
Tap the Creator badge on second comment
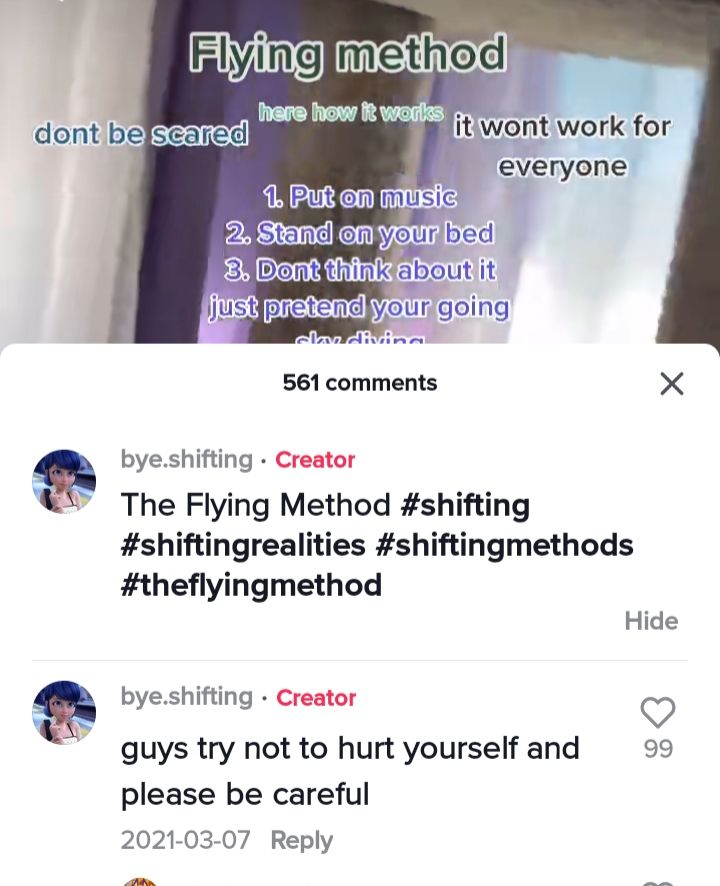point(316,698)
